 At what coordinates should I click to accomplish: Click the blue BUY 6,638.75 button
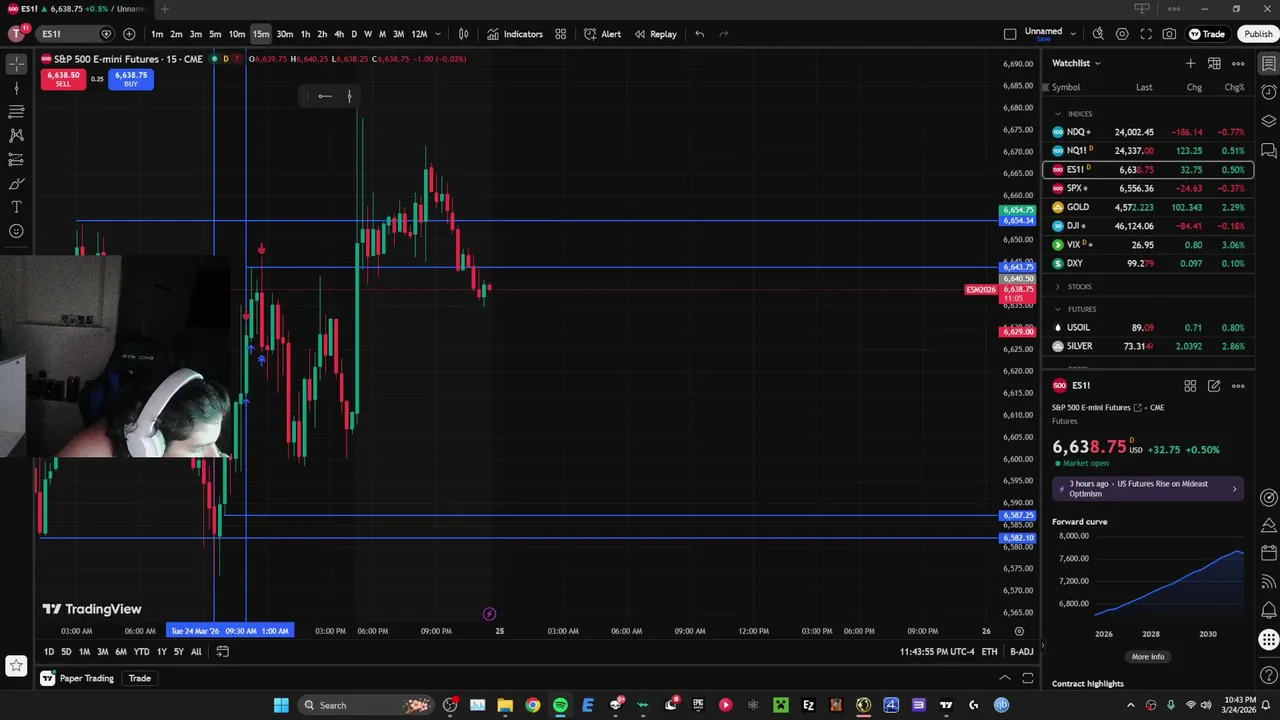click(x=131, y=79)
